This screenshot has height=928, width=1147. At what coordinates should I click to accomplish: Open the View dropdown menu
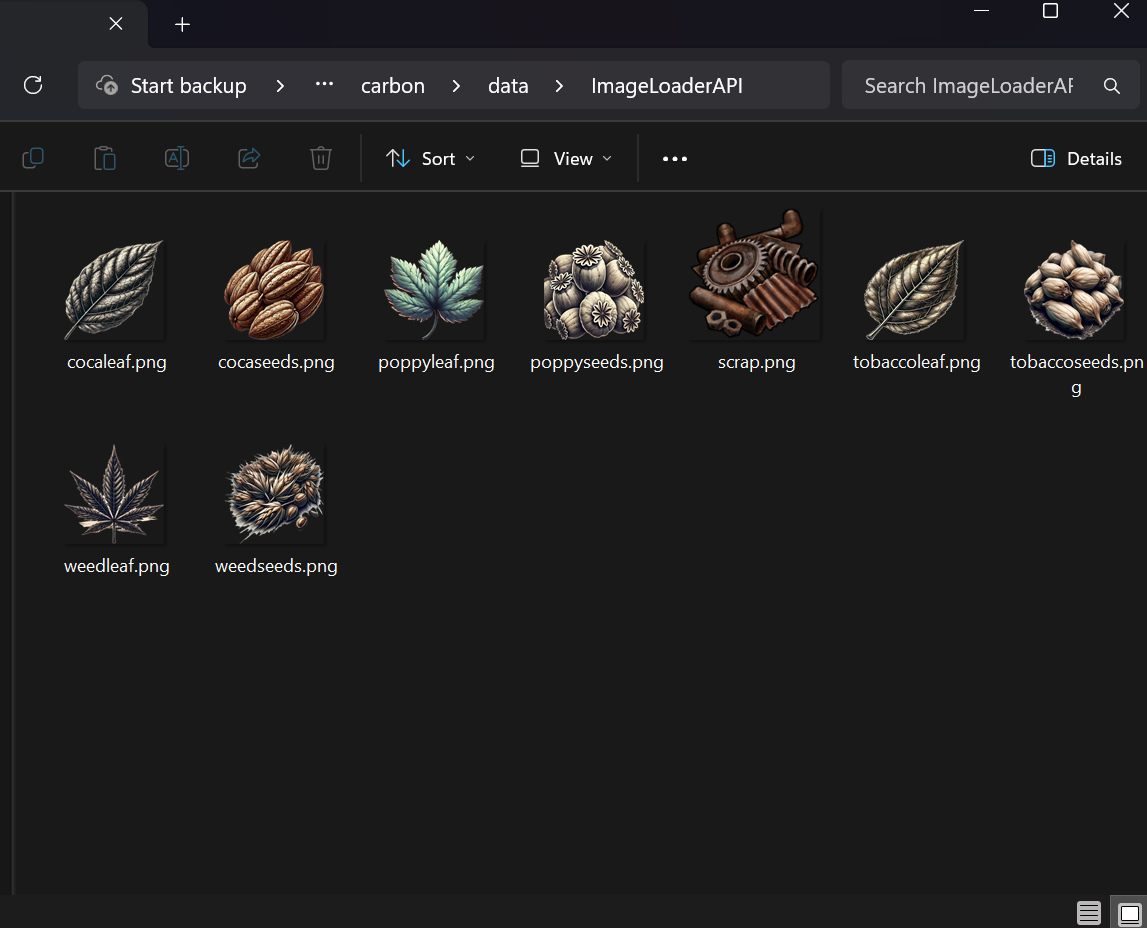[566, 158]
